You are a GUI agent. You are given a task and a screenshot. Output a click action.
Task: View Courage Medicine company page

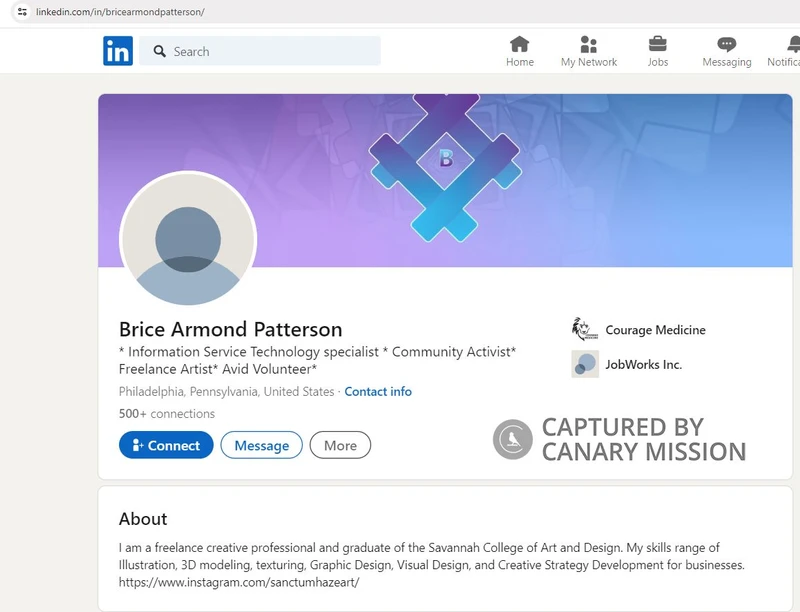[x=655, y=329]
